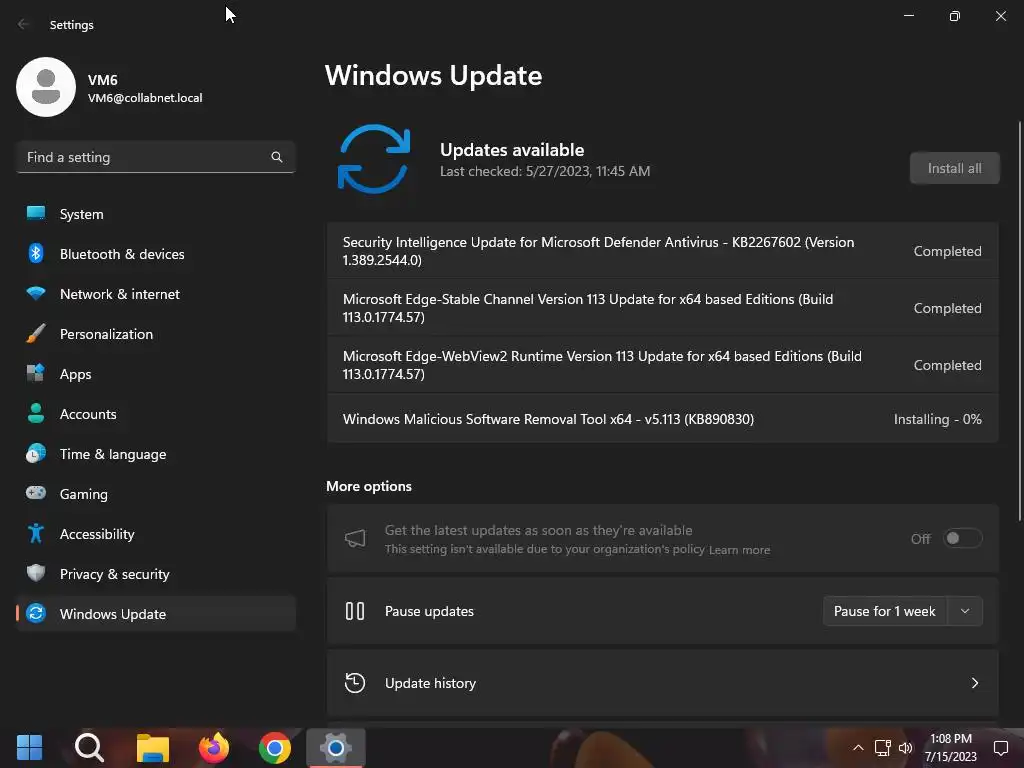The width and height of the screenshot is (1024, 768).
Task: Open the Gaming settings page
Action: coord(155,494)
